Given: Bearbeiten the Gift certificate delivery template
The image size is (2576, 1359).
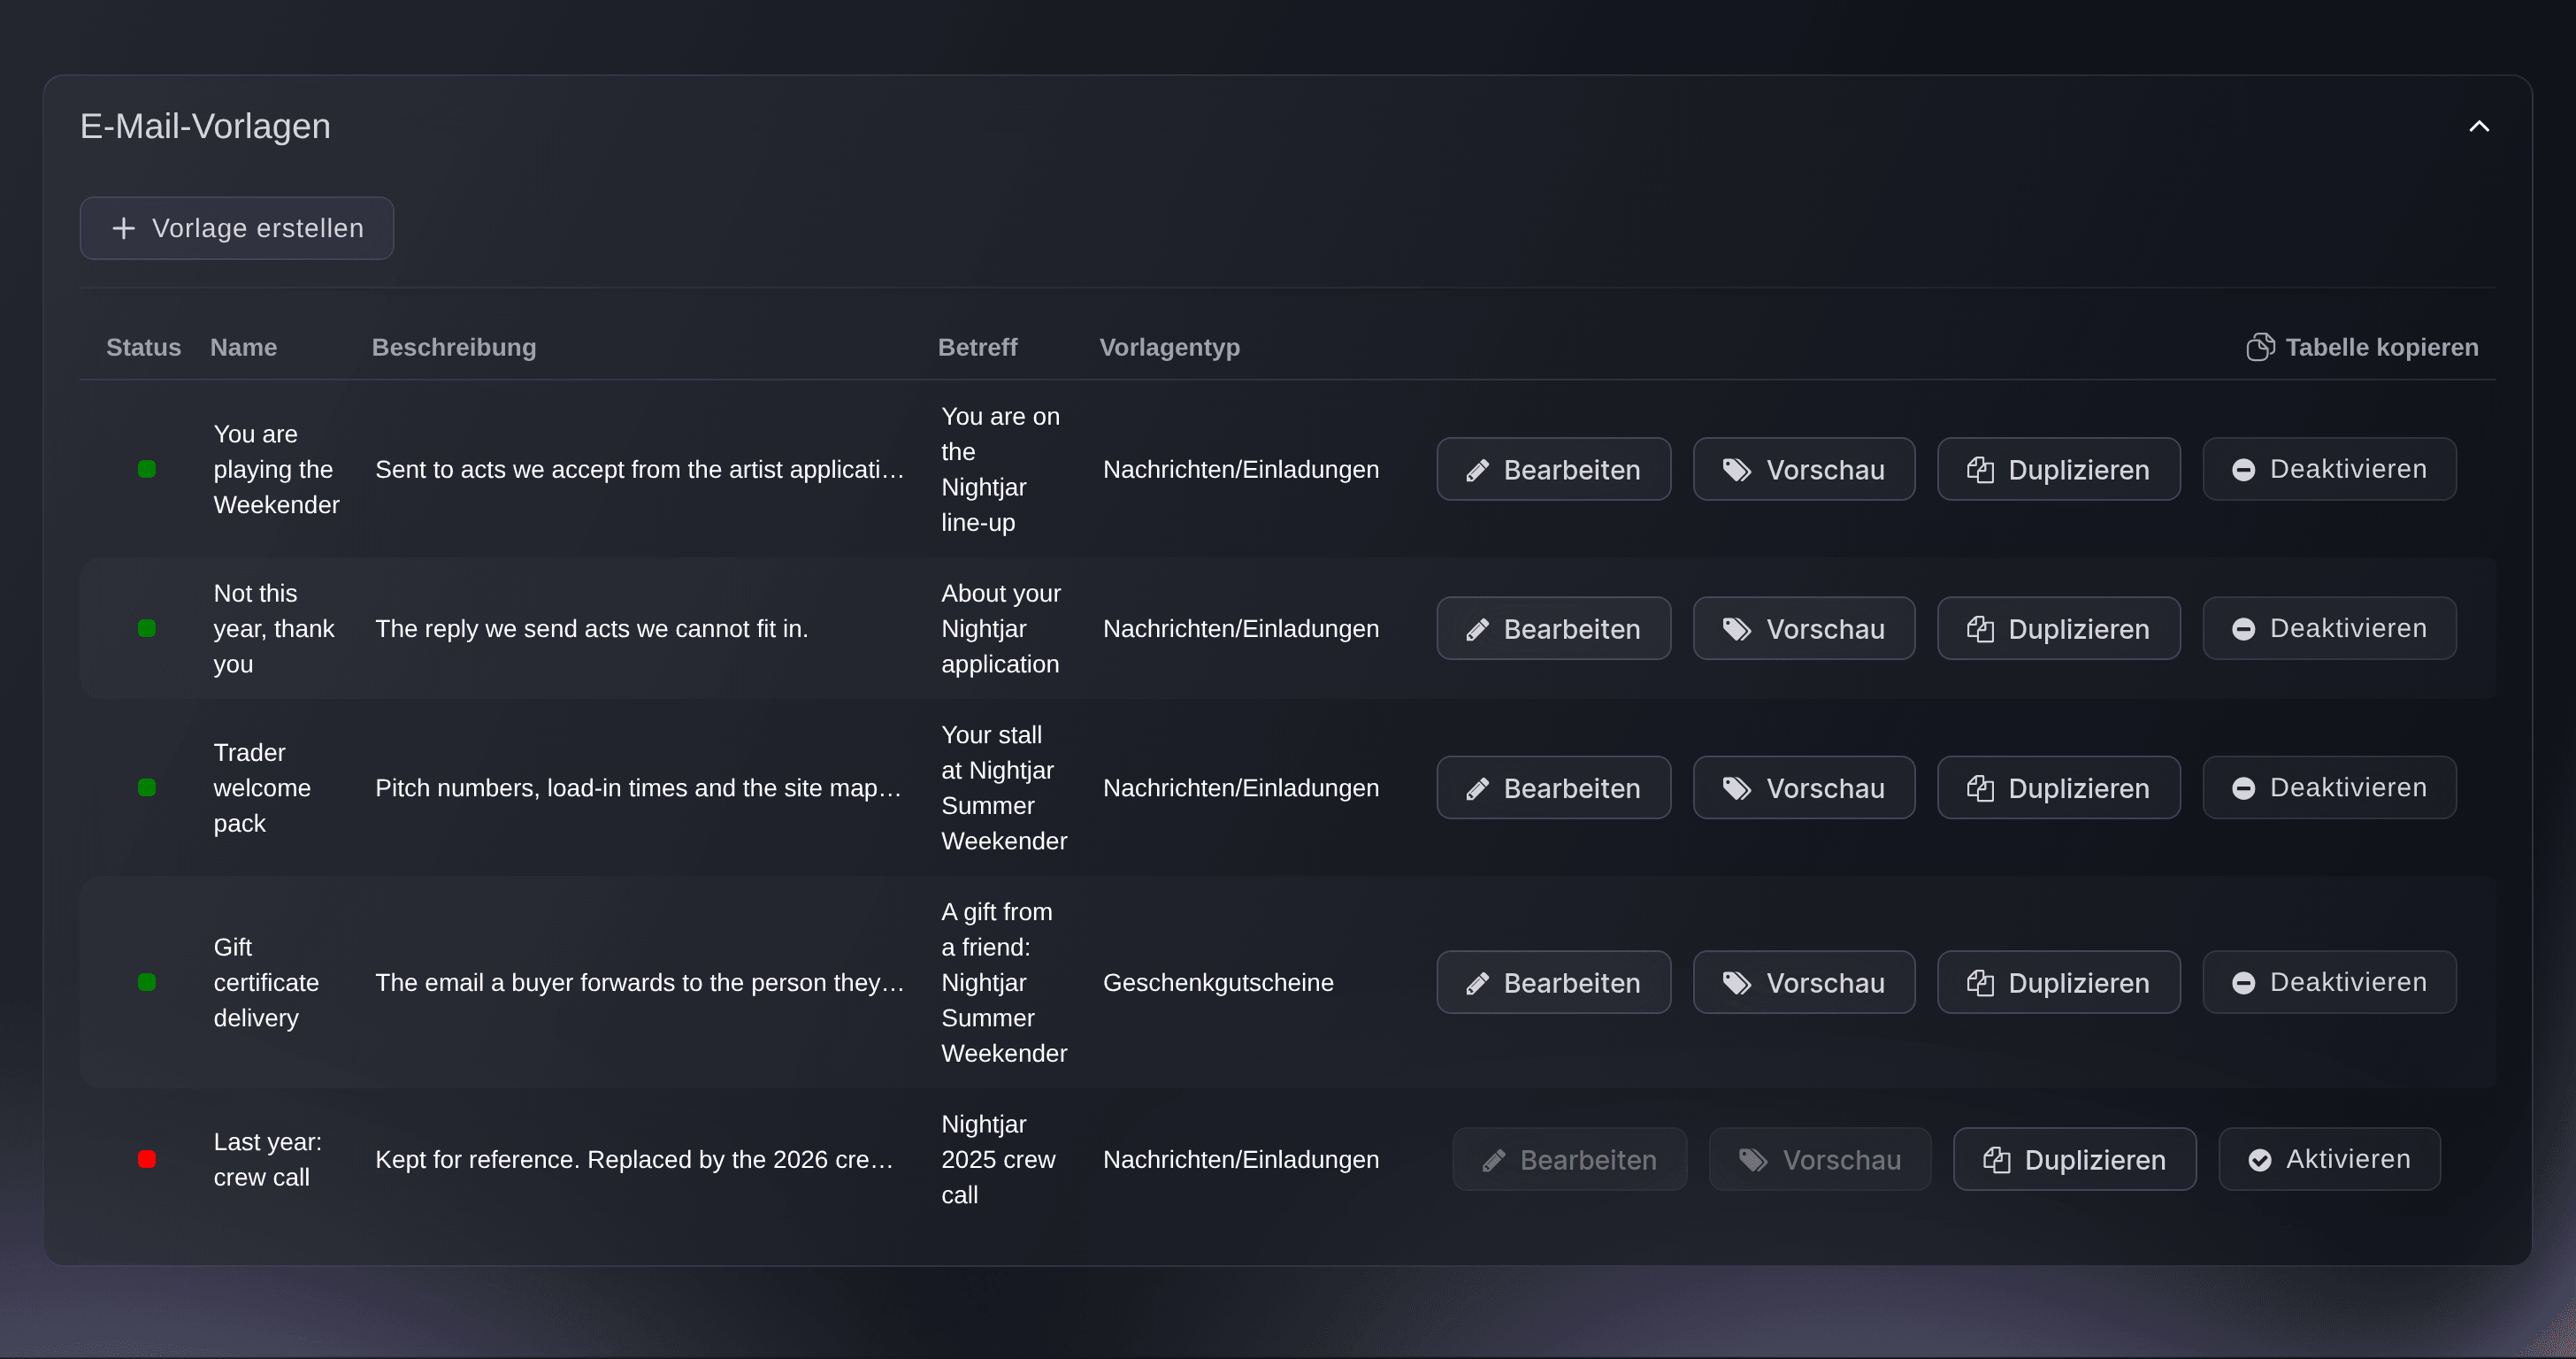Looking at the screenshot, I should click(x=1553, y=983).
